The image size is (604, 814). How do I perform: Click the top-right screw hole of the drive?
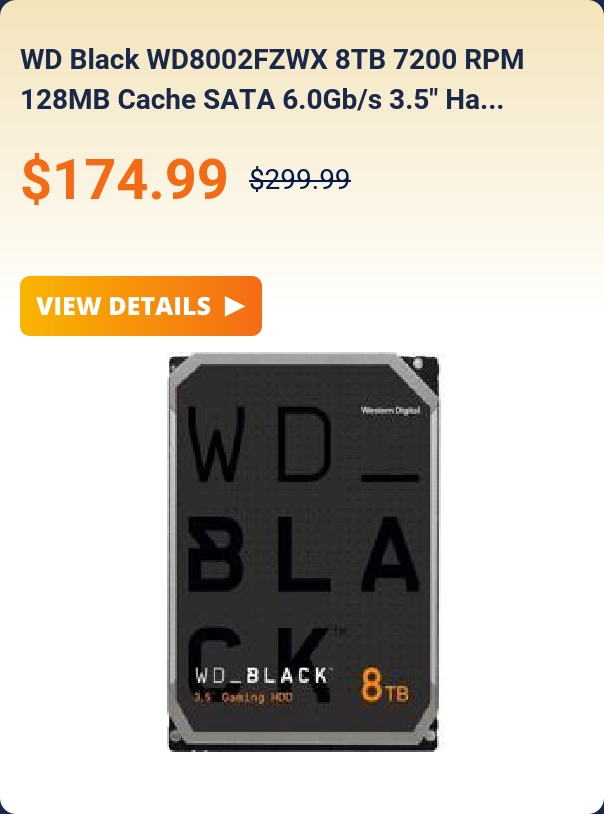(x=419, y=363)
